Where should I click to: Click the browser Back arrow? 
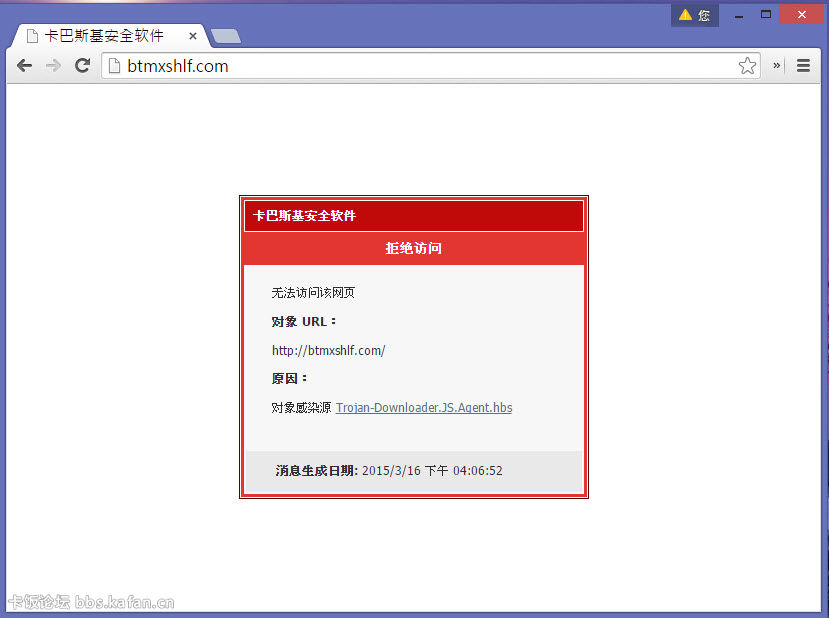pos(25,66)
